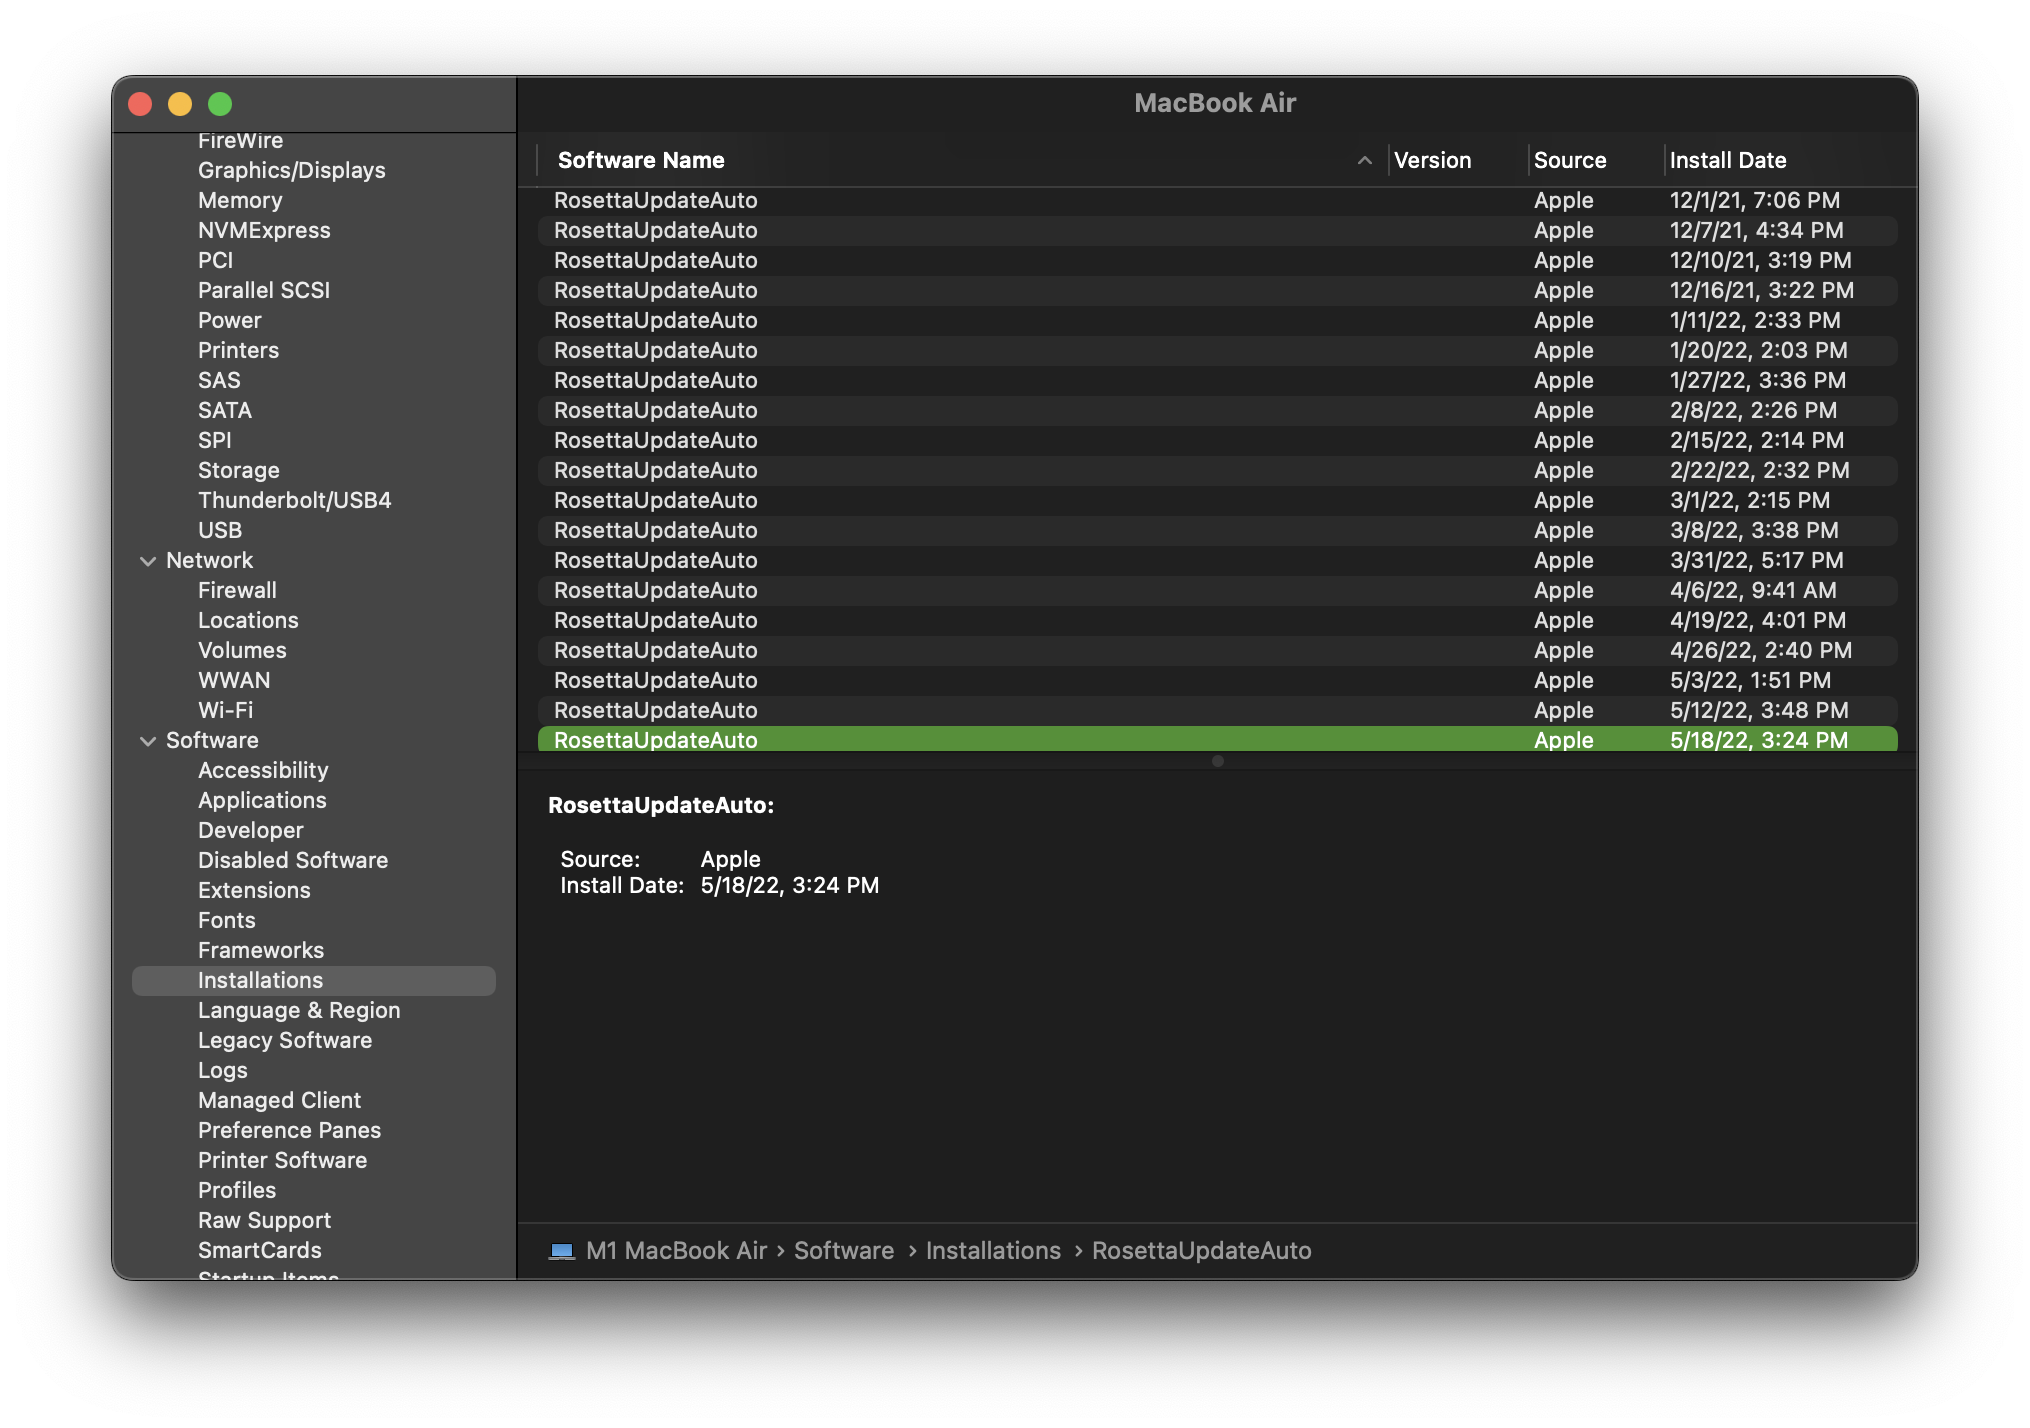Click Software in the bottom path bar

(x=843, y=1251)
